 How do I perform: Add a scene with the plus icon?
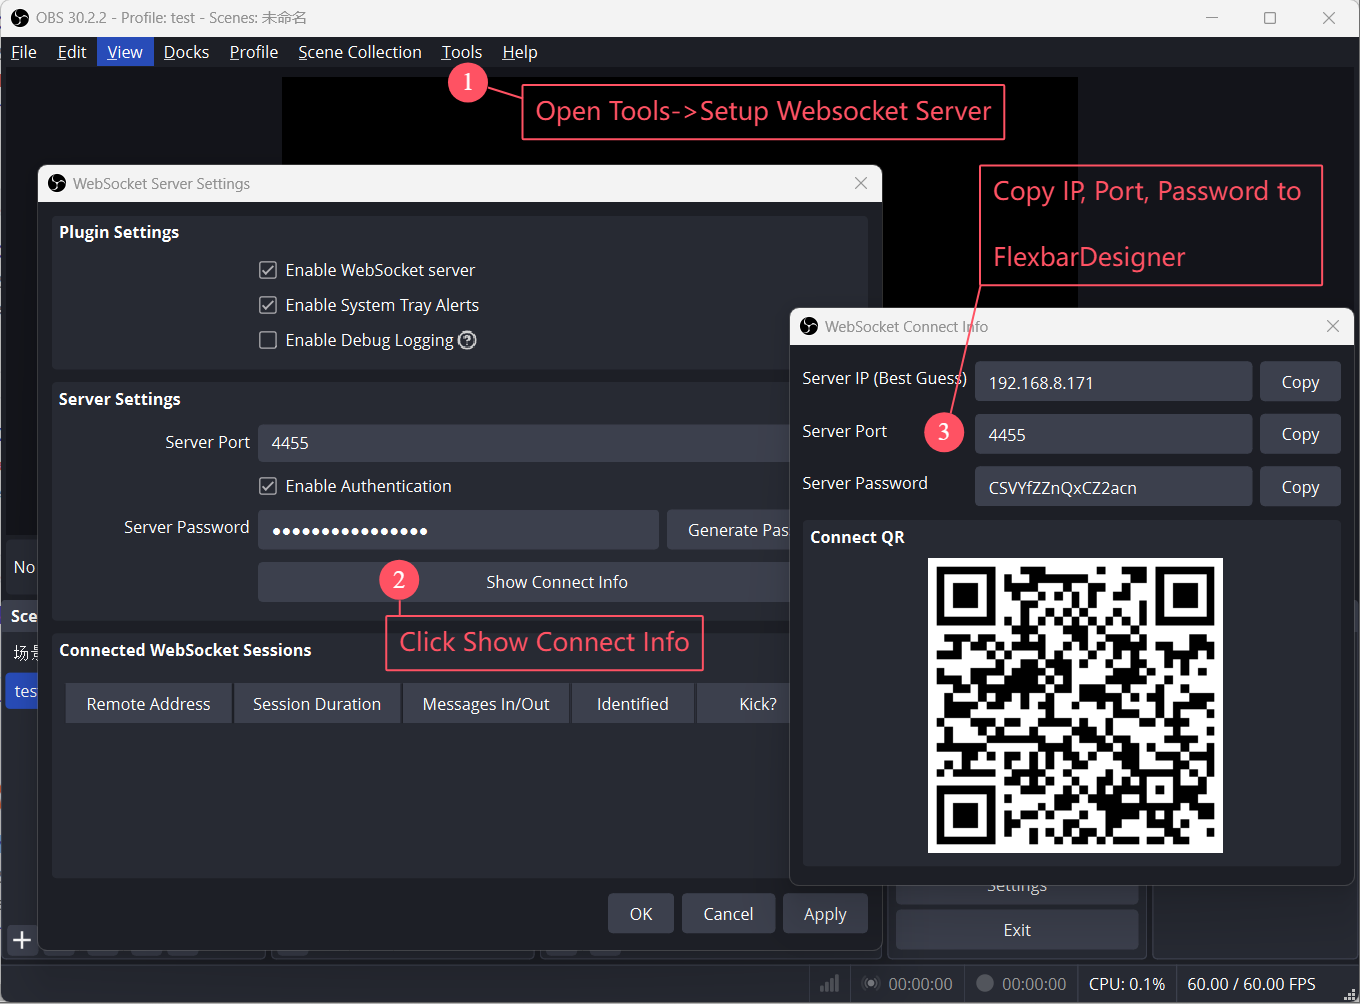tap(22, 940)
